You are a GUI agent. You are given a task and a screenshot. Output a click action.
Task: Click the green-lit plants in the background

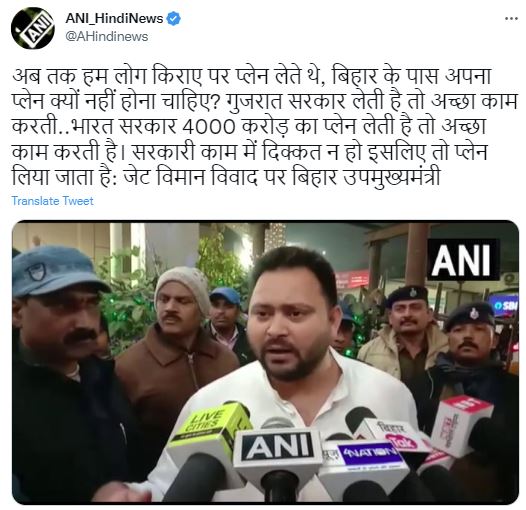pyautogui.click(x=129, y=302)
